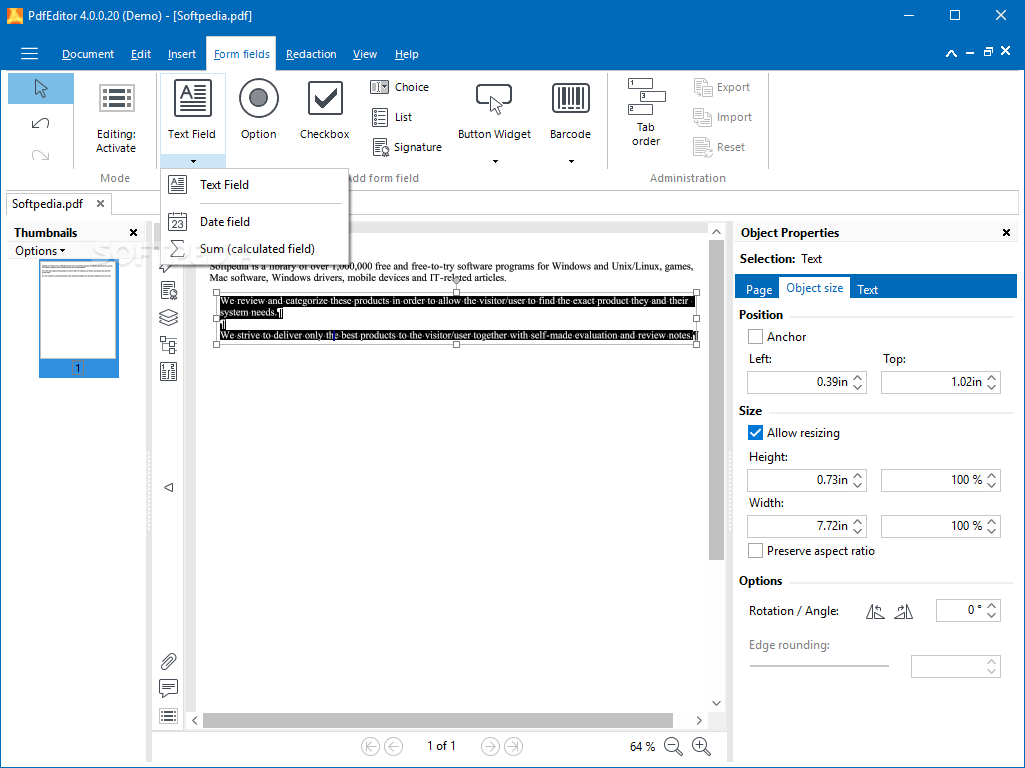The height and width of the screenshot is (768, 1025).
Task: Choose Date field from dropdown menu
Action: pyautogui.click(x=254, y=222)
